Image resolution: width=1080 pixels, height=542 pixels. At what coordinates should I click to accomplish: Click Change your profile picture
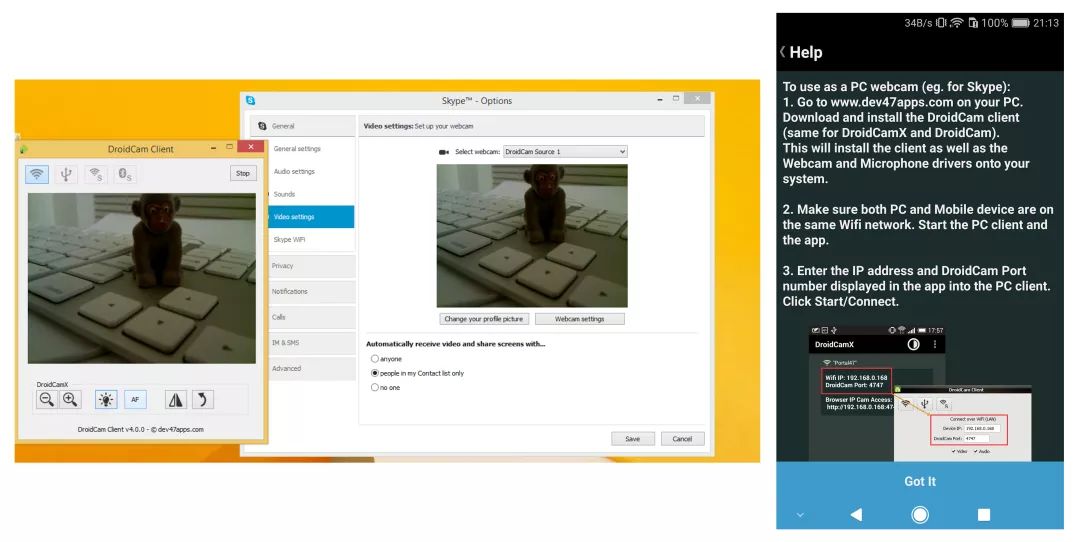coord(484,319)
